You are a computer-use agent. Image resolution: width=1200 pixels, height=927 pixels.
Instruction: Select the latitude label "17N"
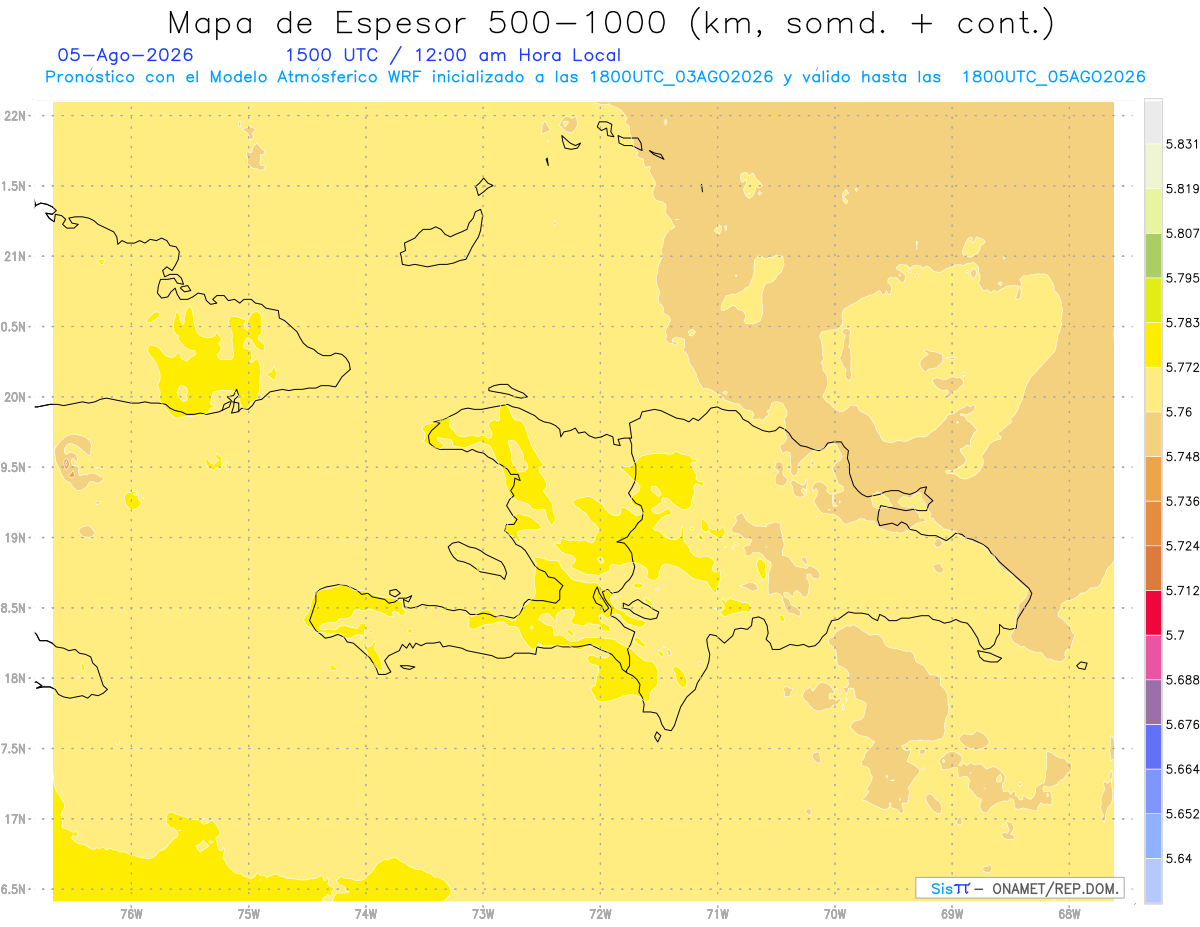point(14,819)
